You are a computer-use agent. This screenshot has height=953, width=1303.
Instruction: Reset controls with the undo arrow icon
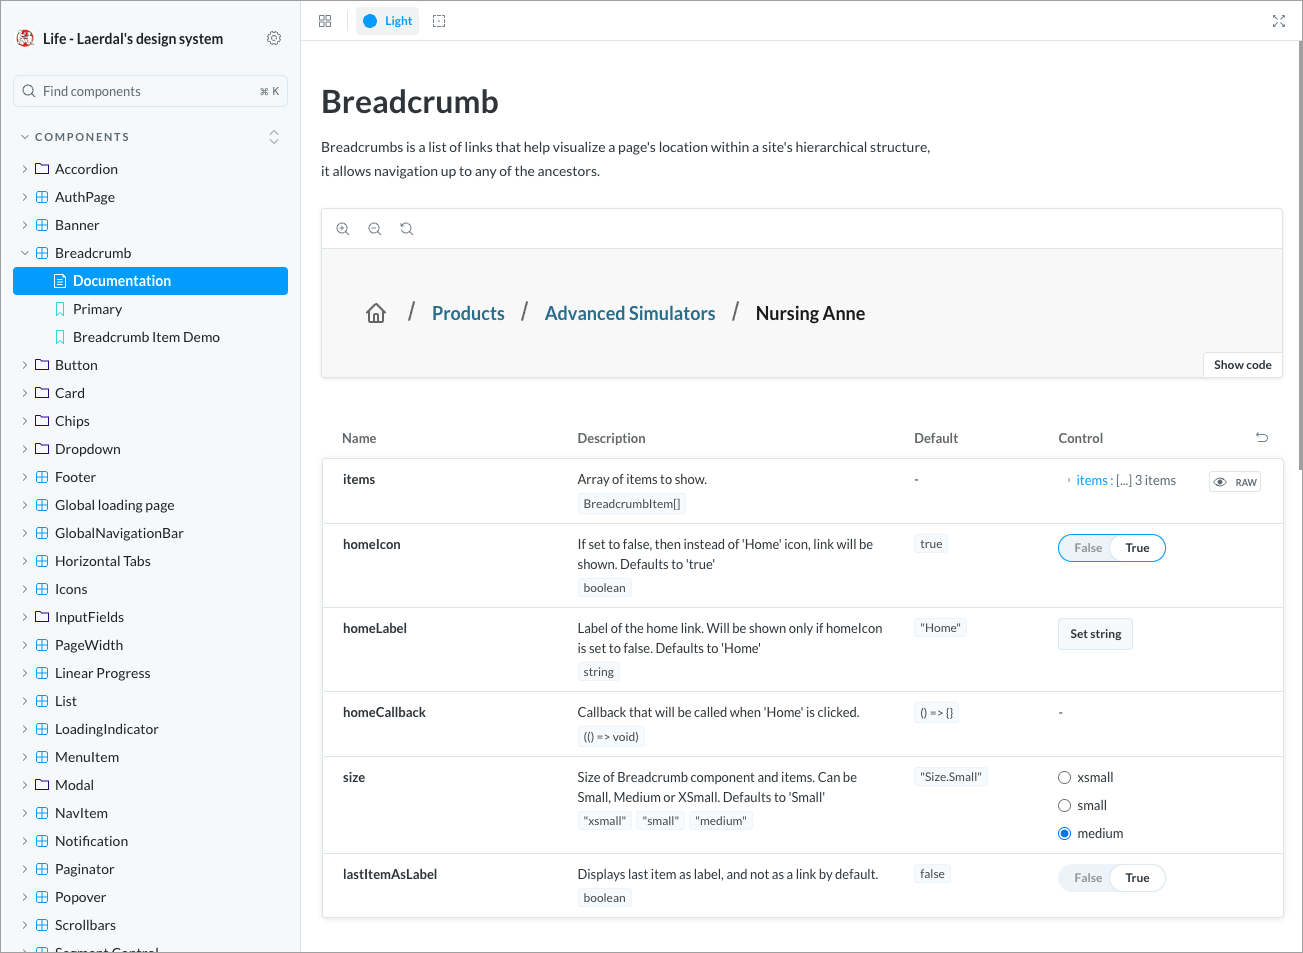coord(1262,438)
